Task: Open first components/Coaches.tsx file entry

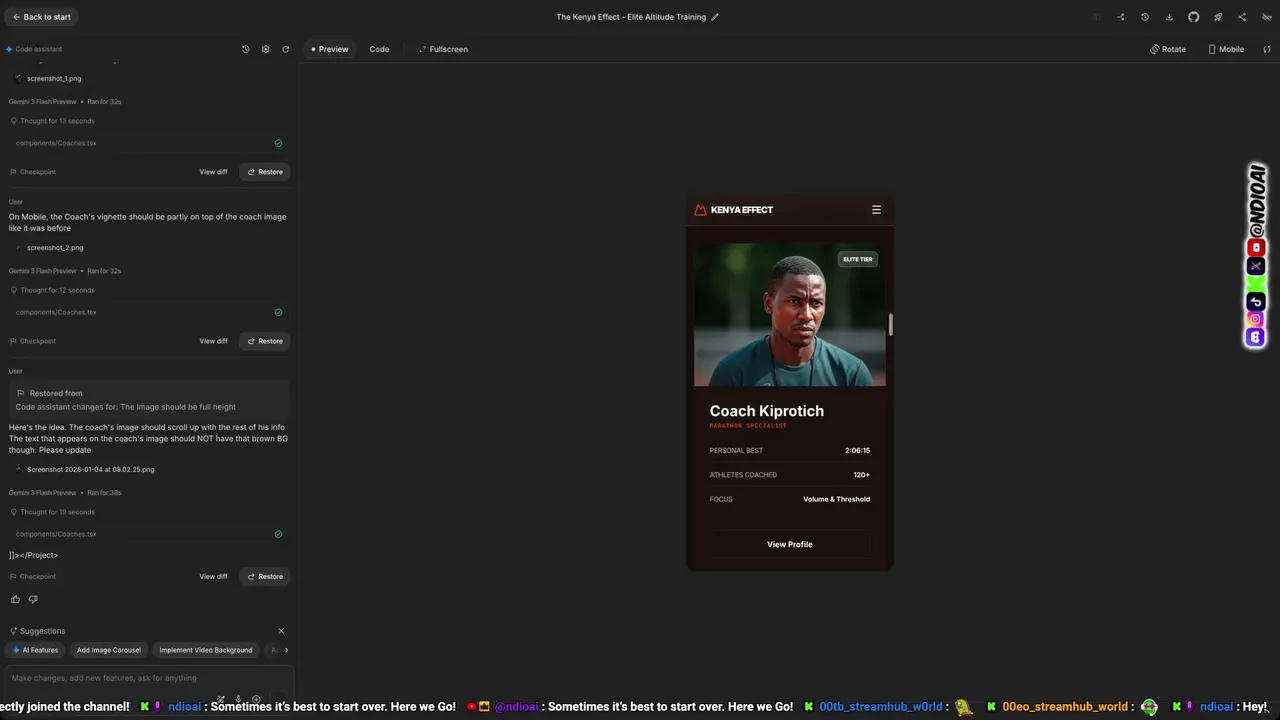Action: click(x=149, y=143)
